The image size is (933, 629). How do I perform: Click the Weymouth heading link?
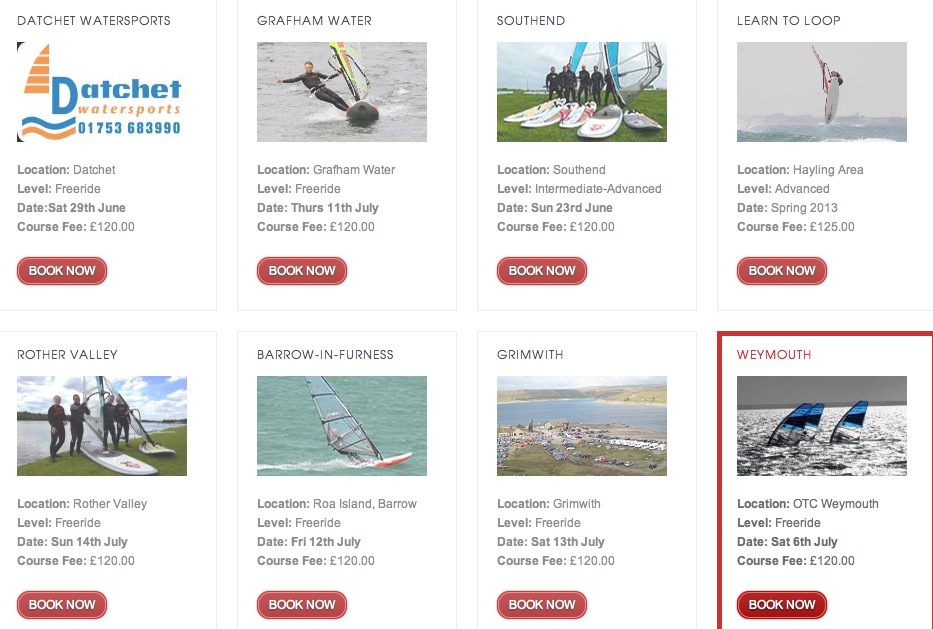click(x=774, y=355)
